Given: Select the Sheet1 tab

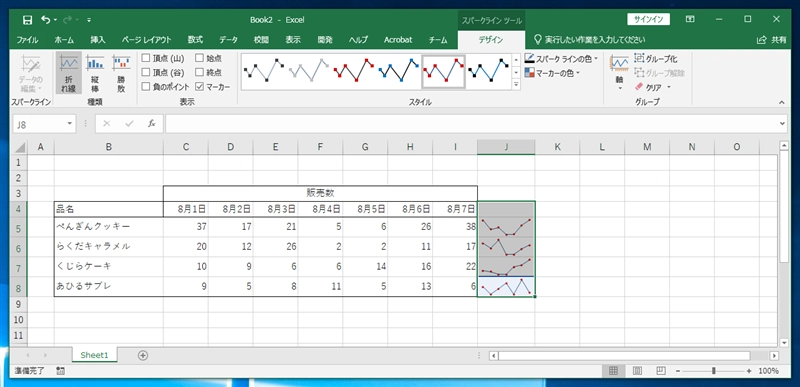Looking at the screenshot, I should point(94,355).
